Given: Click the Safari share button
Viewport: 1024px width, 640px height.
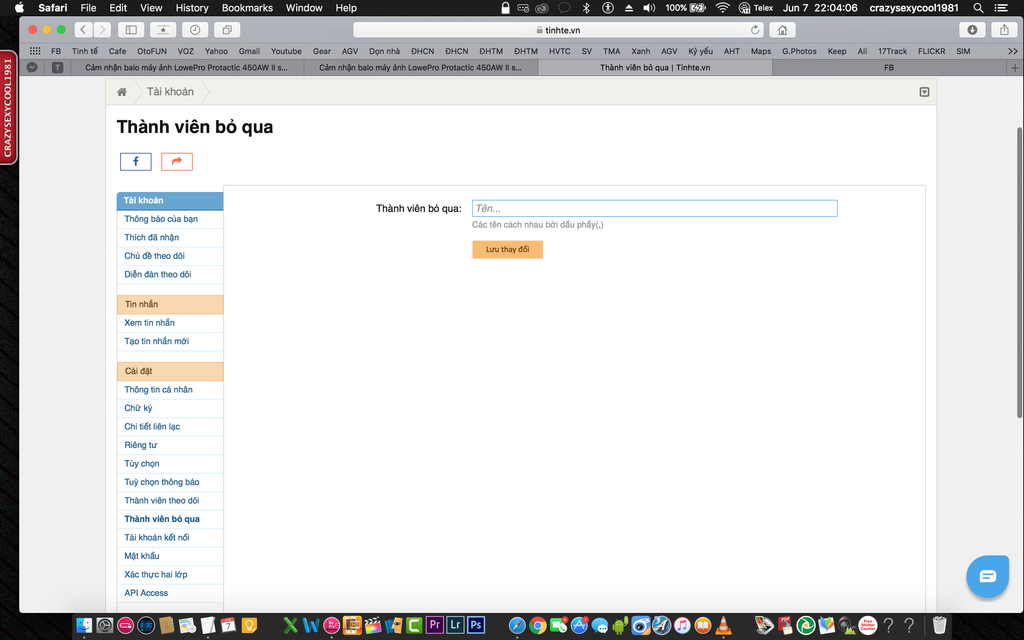Looking at the screenshot, I should [x=1004, y=30].
